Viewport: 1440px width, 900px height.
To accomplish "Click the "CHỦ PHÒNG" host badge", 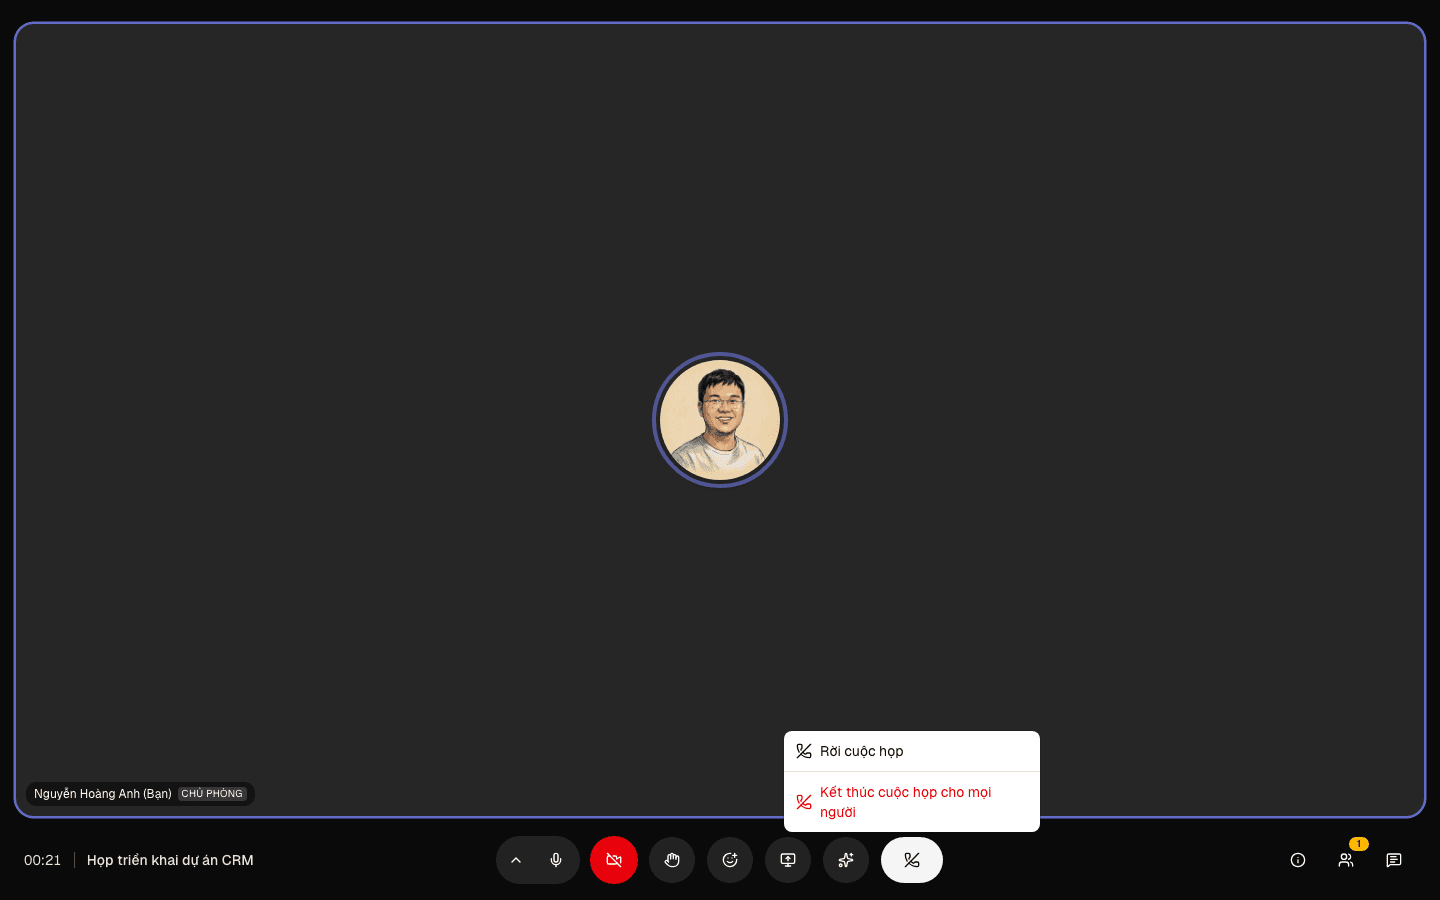I will pos(212,794).
